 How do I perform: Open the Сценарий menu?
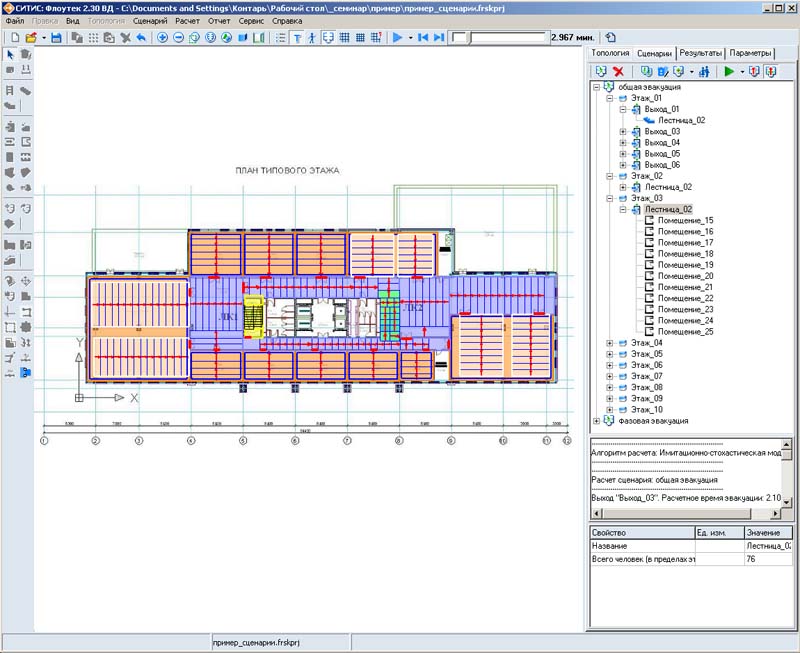tap(150, 20)
